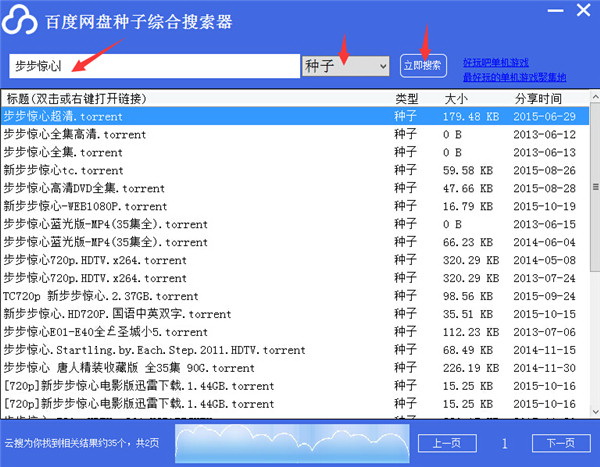Select 唐人精装收藏版 全35集 90G row
The height and width of the screenshot is (467, 600).
pos(295,368)
